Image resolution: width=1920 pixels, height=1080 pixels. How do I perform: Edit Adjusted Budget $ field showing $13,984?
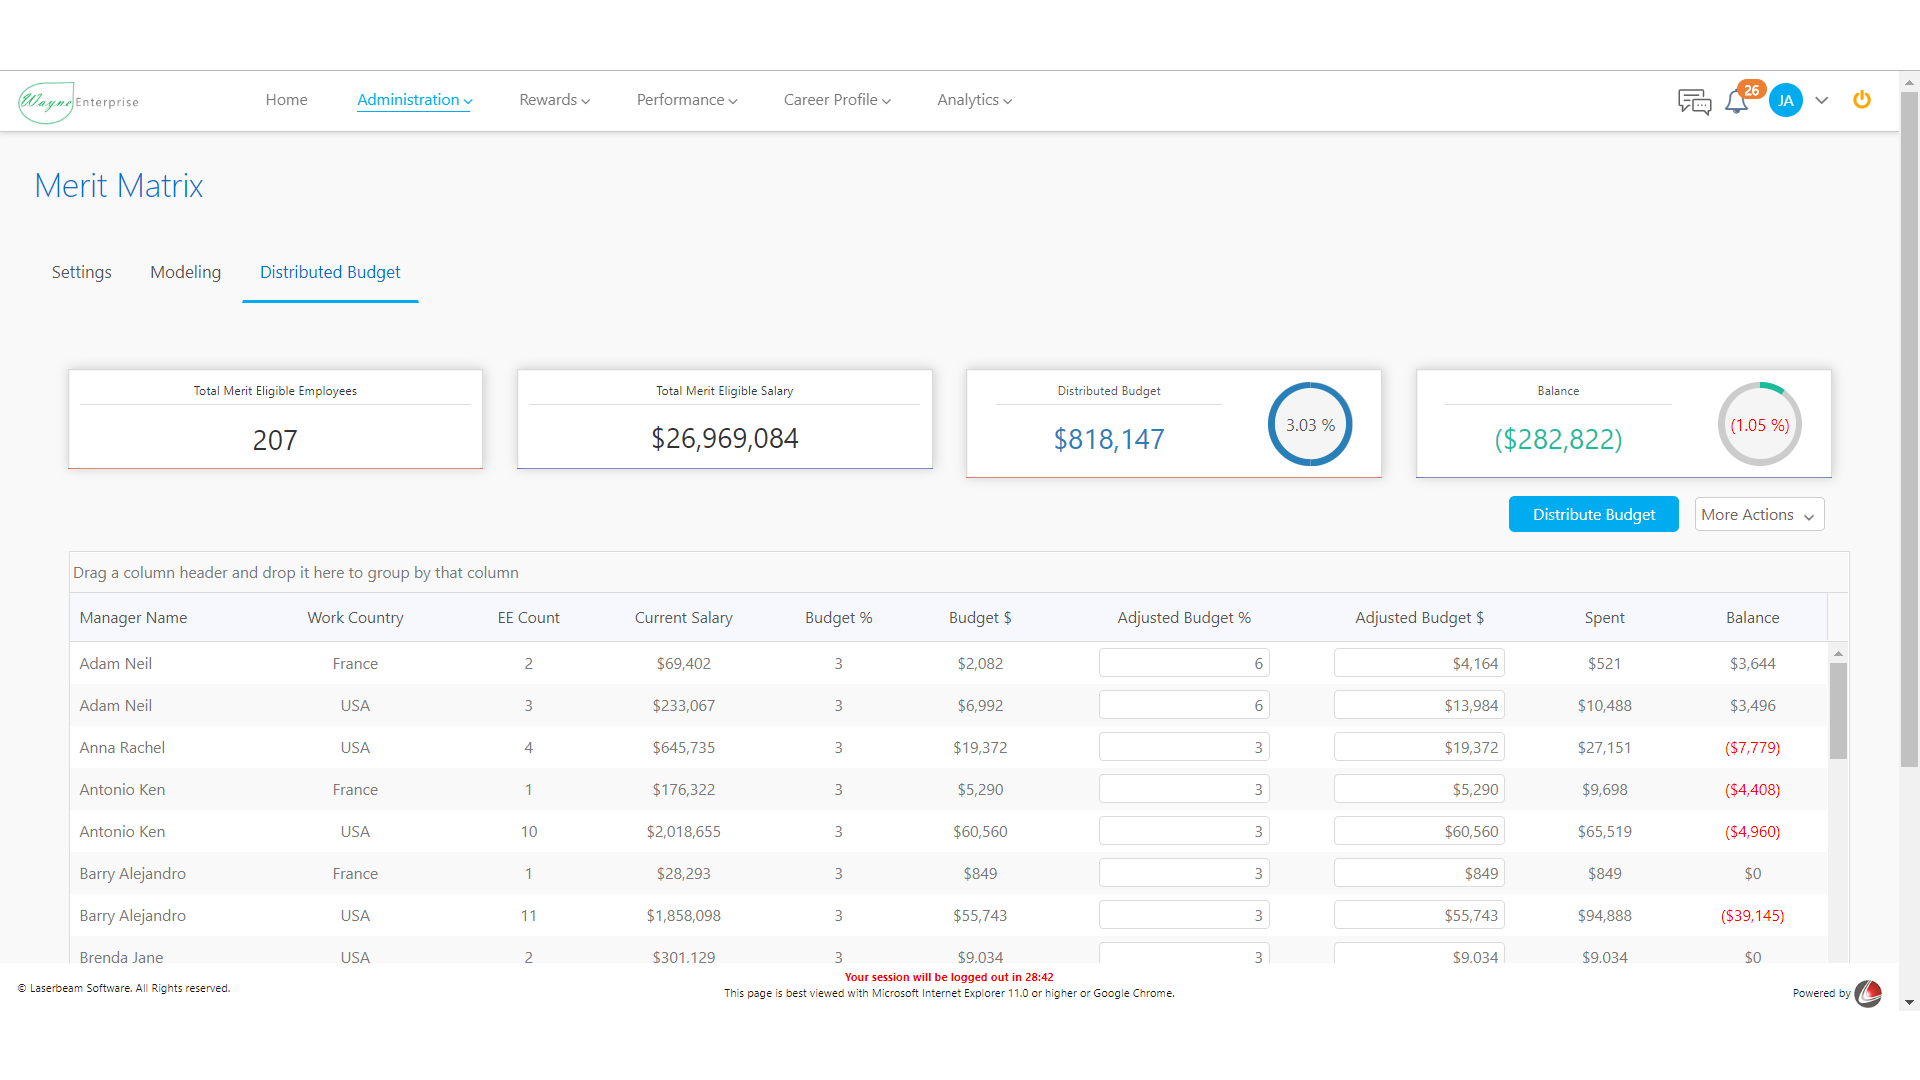coord(1419,705)
